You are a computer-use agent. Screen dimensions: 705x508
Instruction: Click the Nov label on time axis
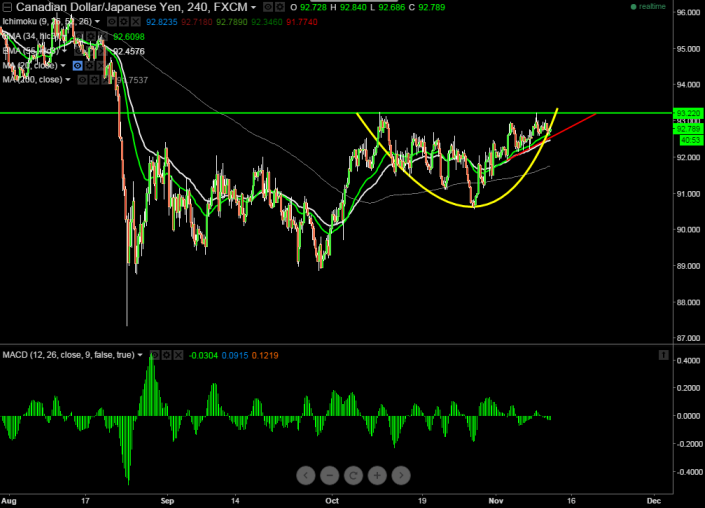[496, 501]
